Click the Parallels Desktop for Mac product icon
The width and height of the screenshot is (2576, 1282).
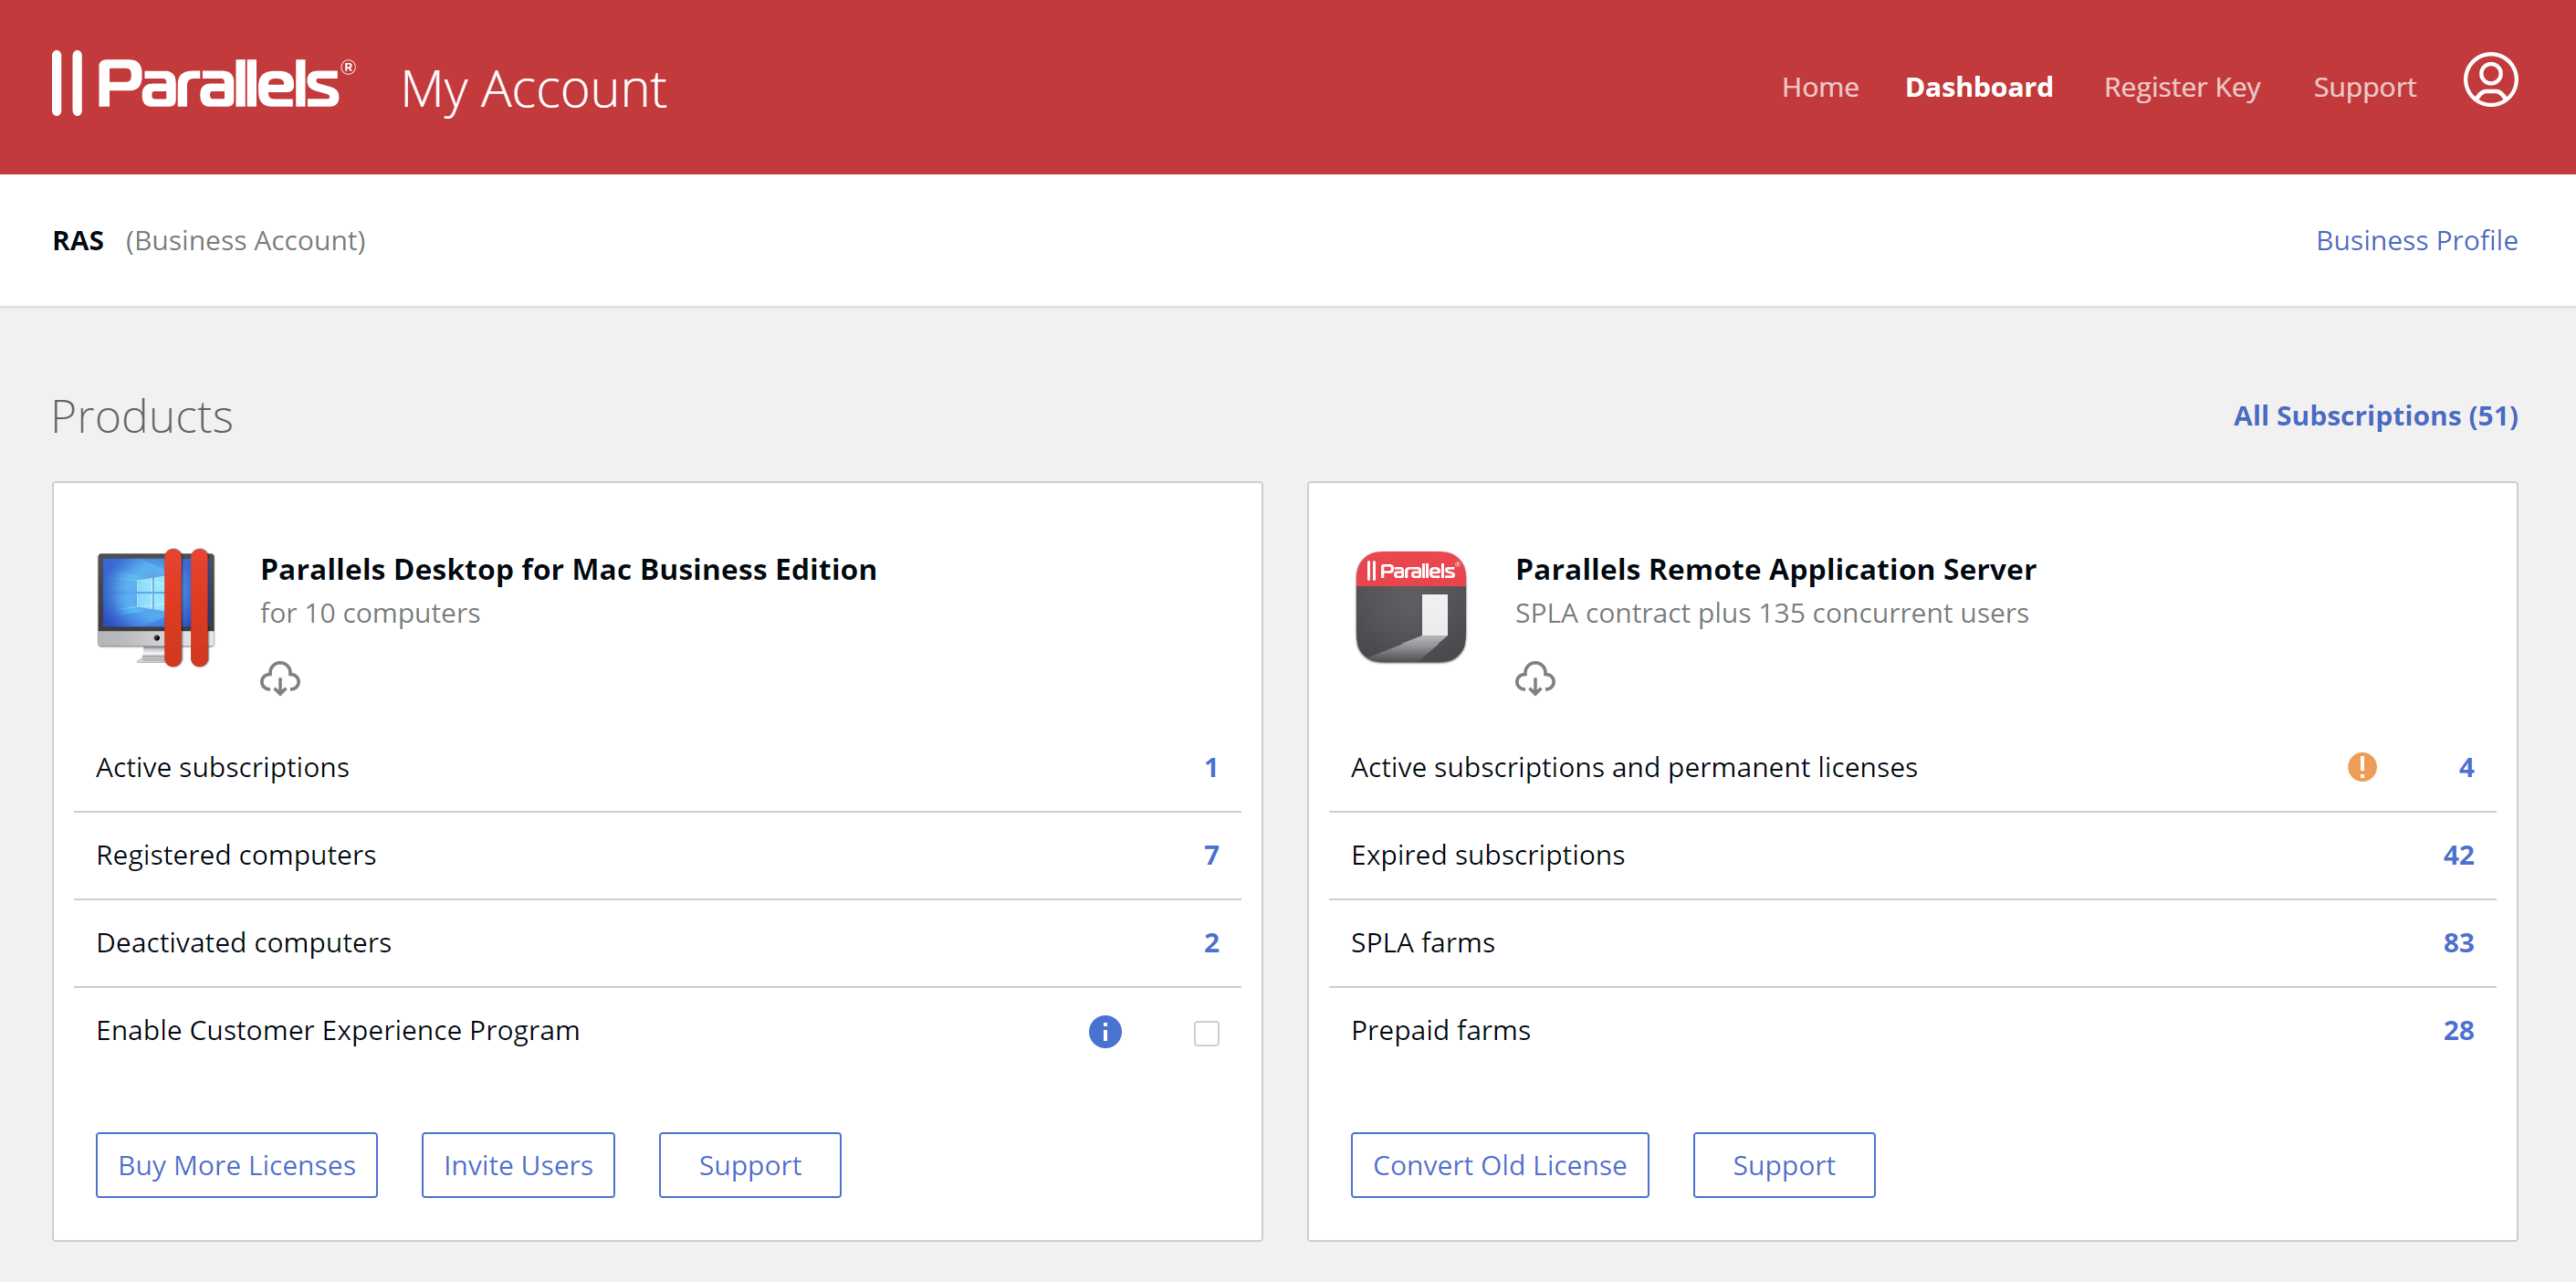tap(156, 607)
